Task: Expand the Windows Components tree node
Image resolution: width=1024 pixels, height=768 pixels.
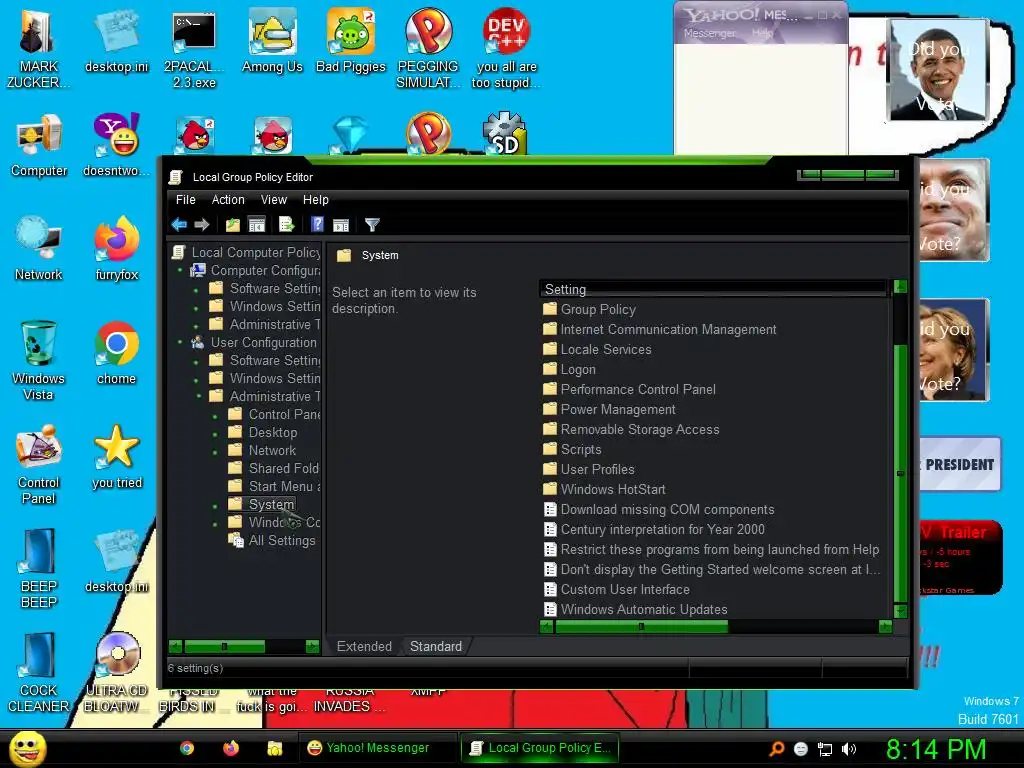Action: (x=215, y=523)
